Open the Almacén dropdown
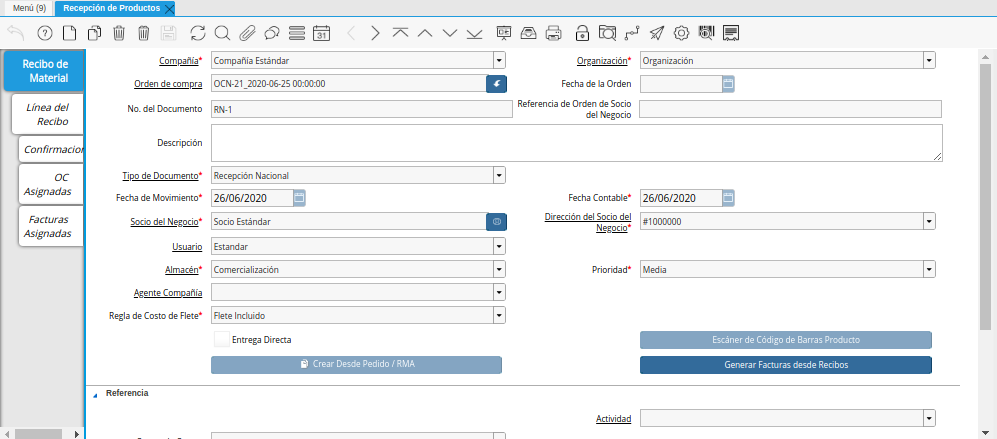997x439 pixels. [x=499, y=269]
